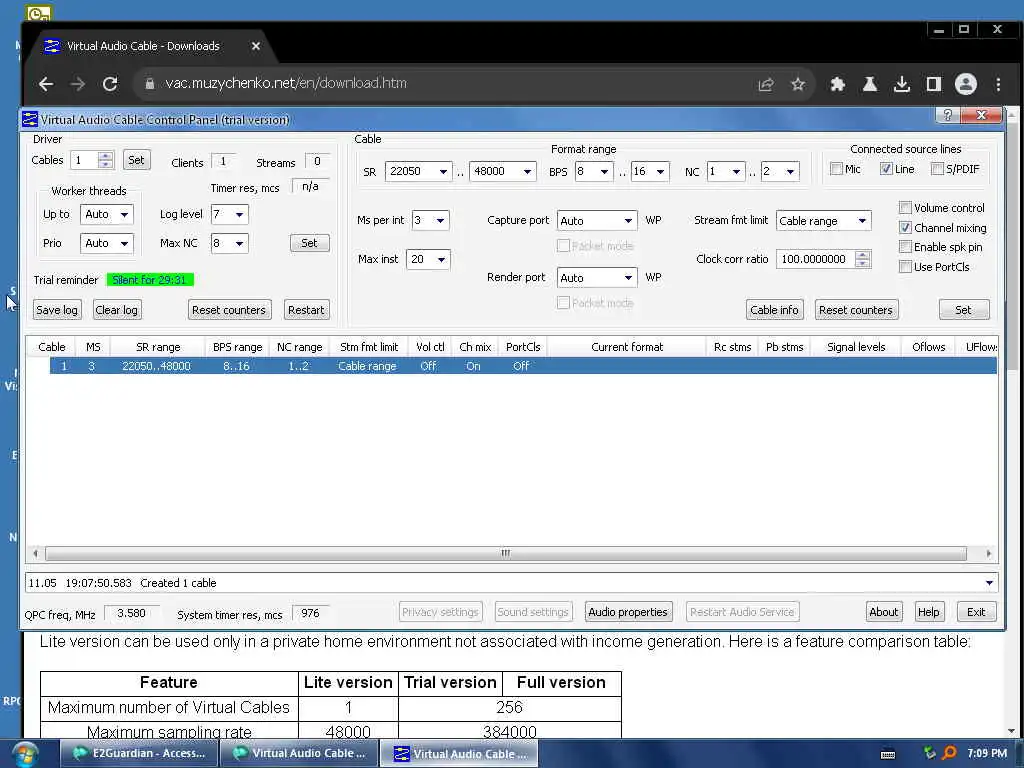
Task: Open the Chrome three-dot menu
Action: pyautogui.click(x=998, y=84)
